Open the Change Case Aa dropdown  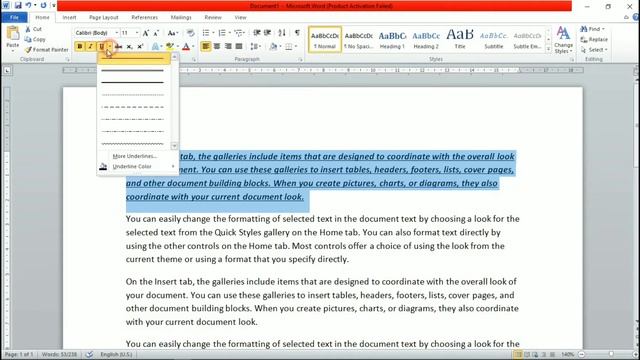pos(173,33)
